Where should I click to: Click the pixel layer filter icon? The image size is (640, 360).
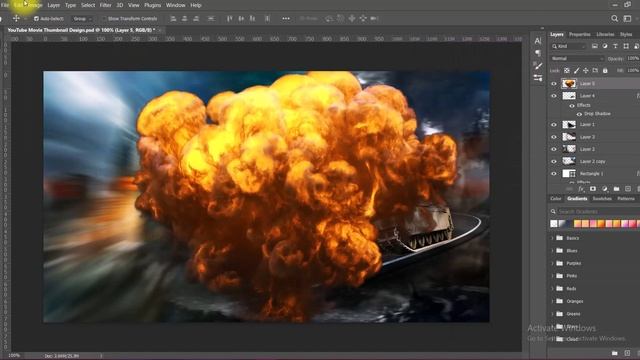click(x=595, y=47)
